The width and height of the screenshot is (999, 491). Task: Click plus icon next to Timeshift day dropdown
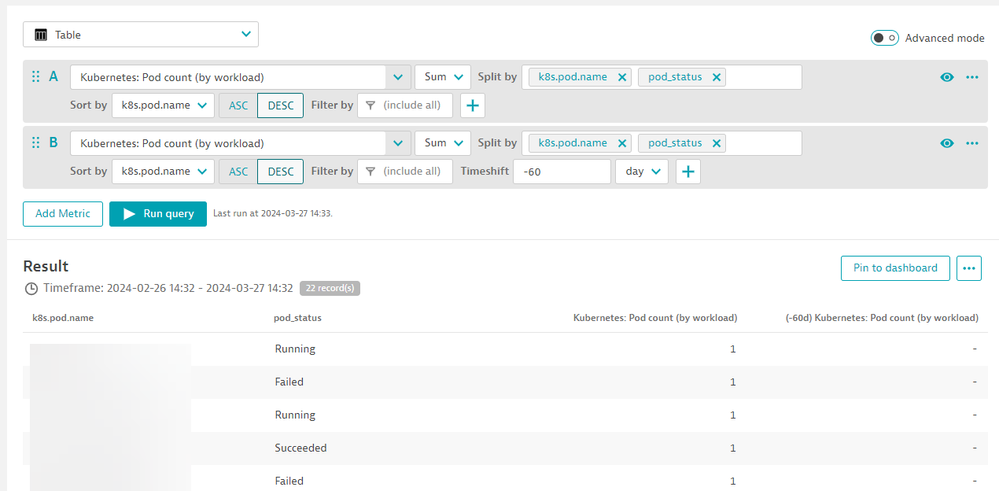688,172
